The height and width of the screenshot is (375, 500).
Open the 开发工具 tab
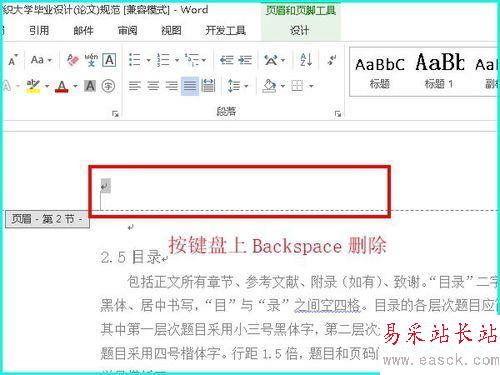[x=226, y=30]
